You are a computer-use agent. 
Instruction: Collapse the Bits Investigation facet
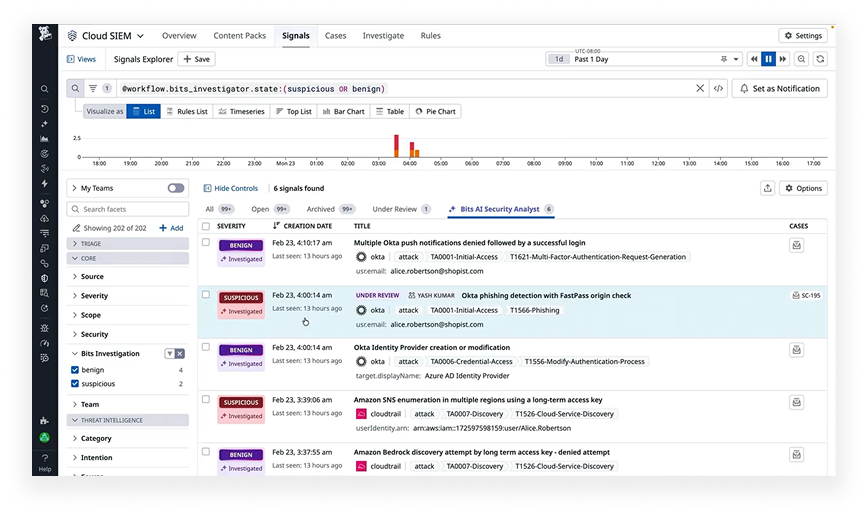point(75,354)
